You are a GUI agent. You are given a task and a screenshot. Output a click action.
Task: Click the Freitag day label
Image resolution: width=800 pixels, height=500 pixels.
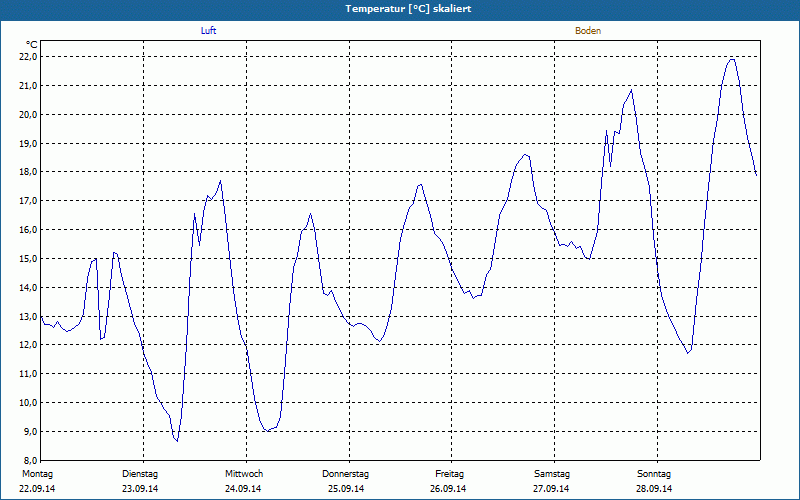449,474
